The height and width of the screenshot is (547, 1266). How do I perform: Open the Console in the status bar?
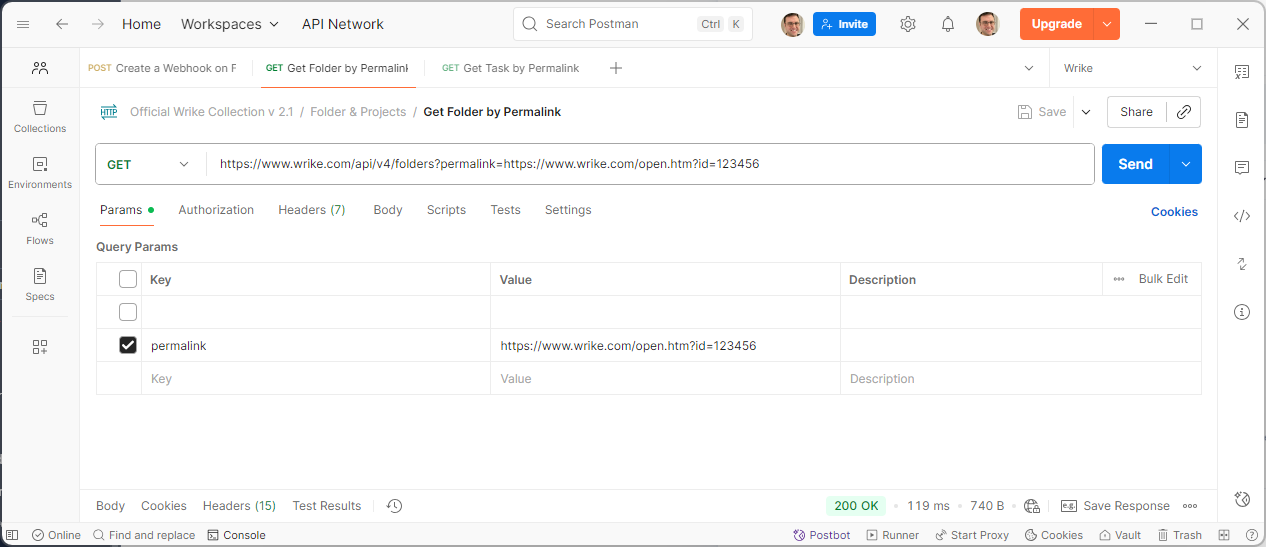(236, 535)
